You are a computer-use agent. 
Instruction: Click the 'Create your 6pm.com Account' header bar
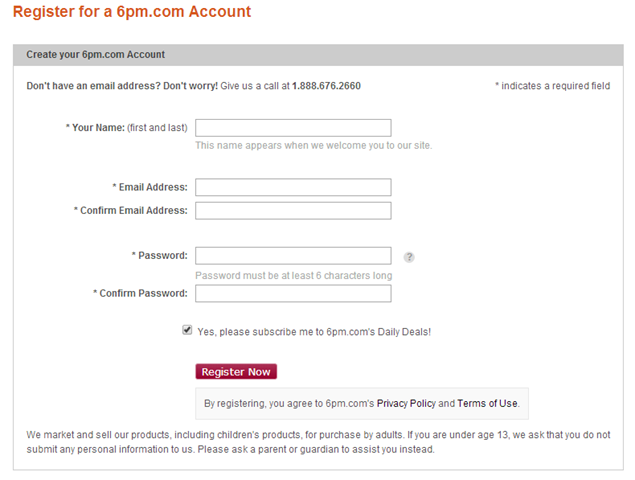pyautogui.click(x=318, y=55)
